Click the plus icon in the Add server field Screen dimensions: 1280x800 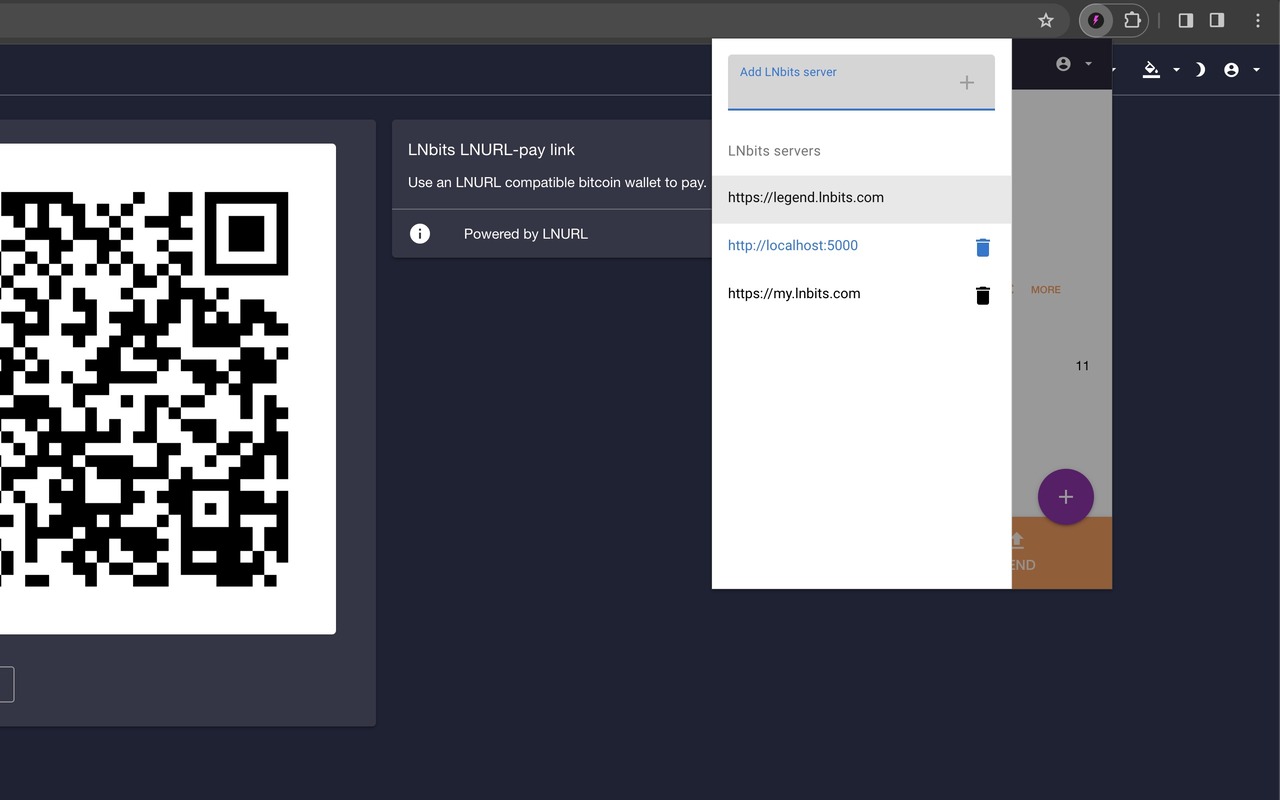click(966, 83)
